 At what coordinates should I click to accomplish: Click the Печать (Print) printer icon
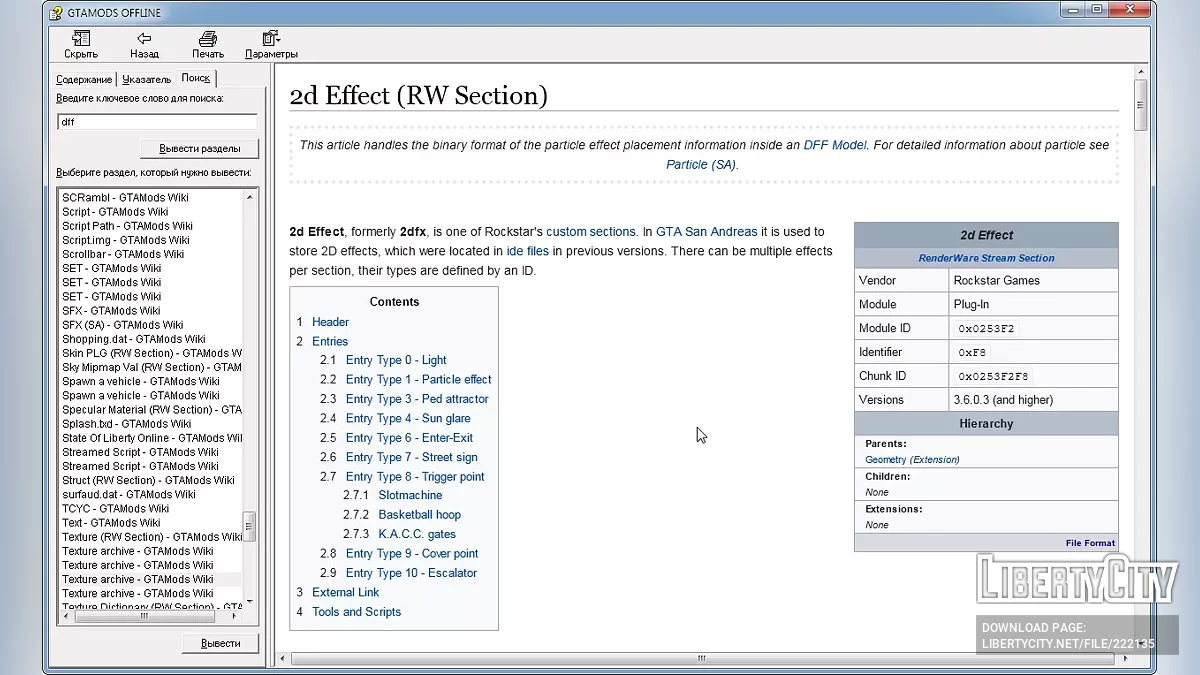[x=208, y=39]
